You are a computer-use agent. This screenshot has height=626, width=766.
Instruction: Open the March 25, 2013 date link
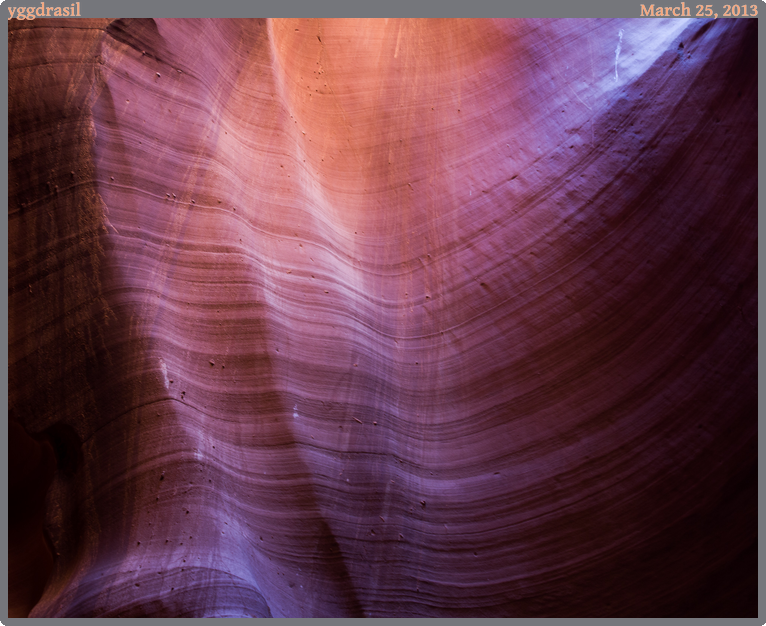point(698,10)
